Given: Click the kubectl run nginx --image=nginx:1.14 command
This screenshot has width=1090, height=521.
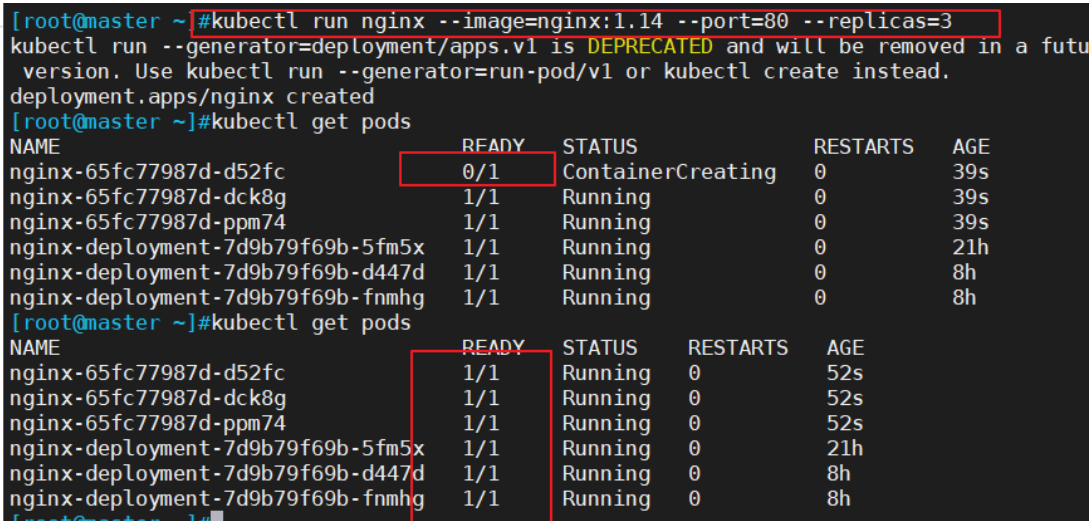Looking at the screenshot, I should point(581,22).
